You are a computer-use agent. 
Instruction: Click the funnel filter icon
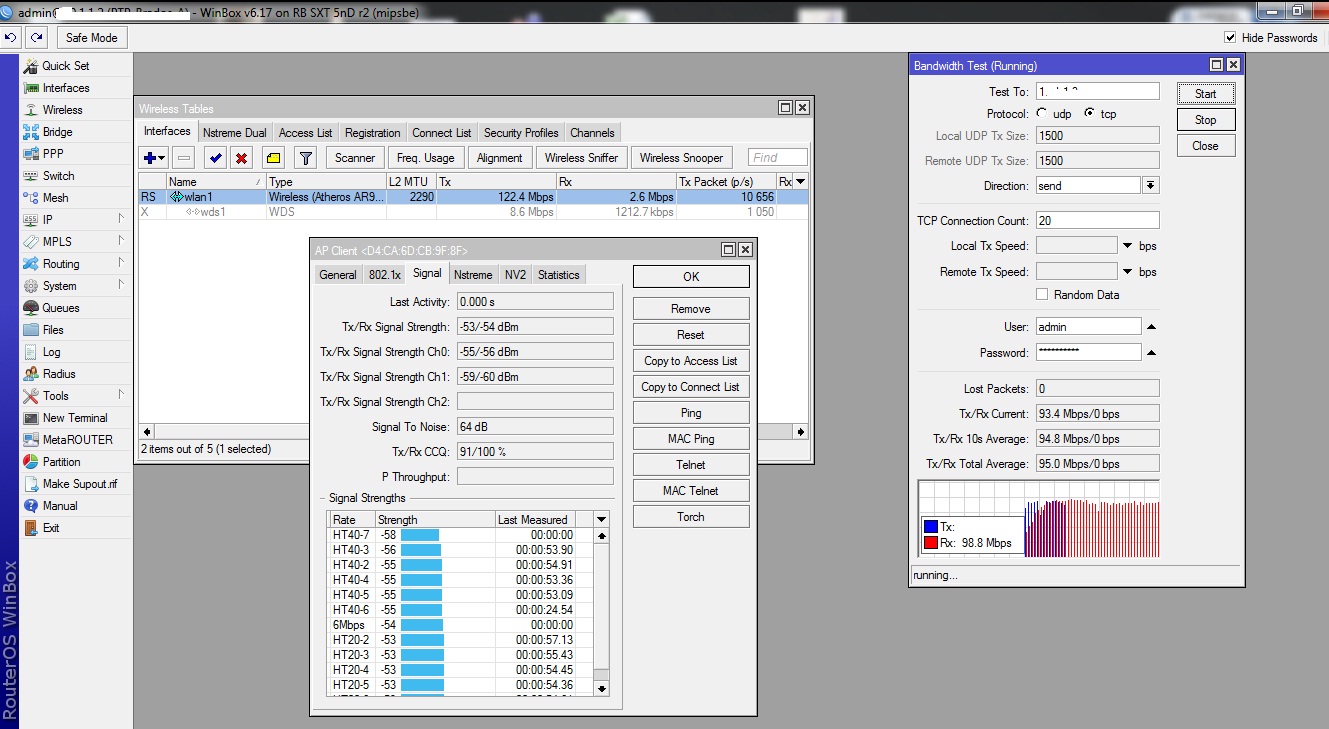coord(306,158)
